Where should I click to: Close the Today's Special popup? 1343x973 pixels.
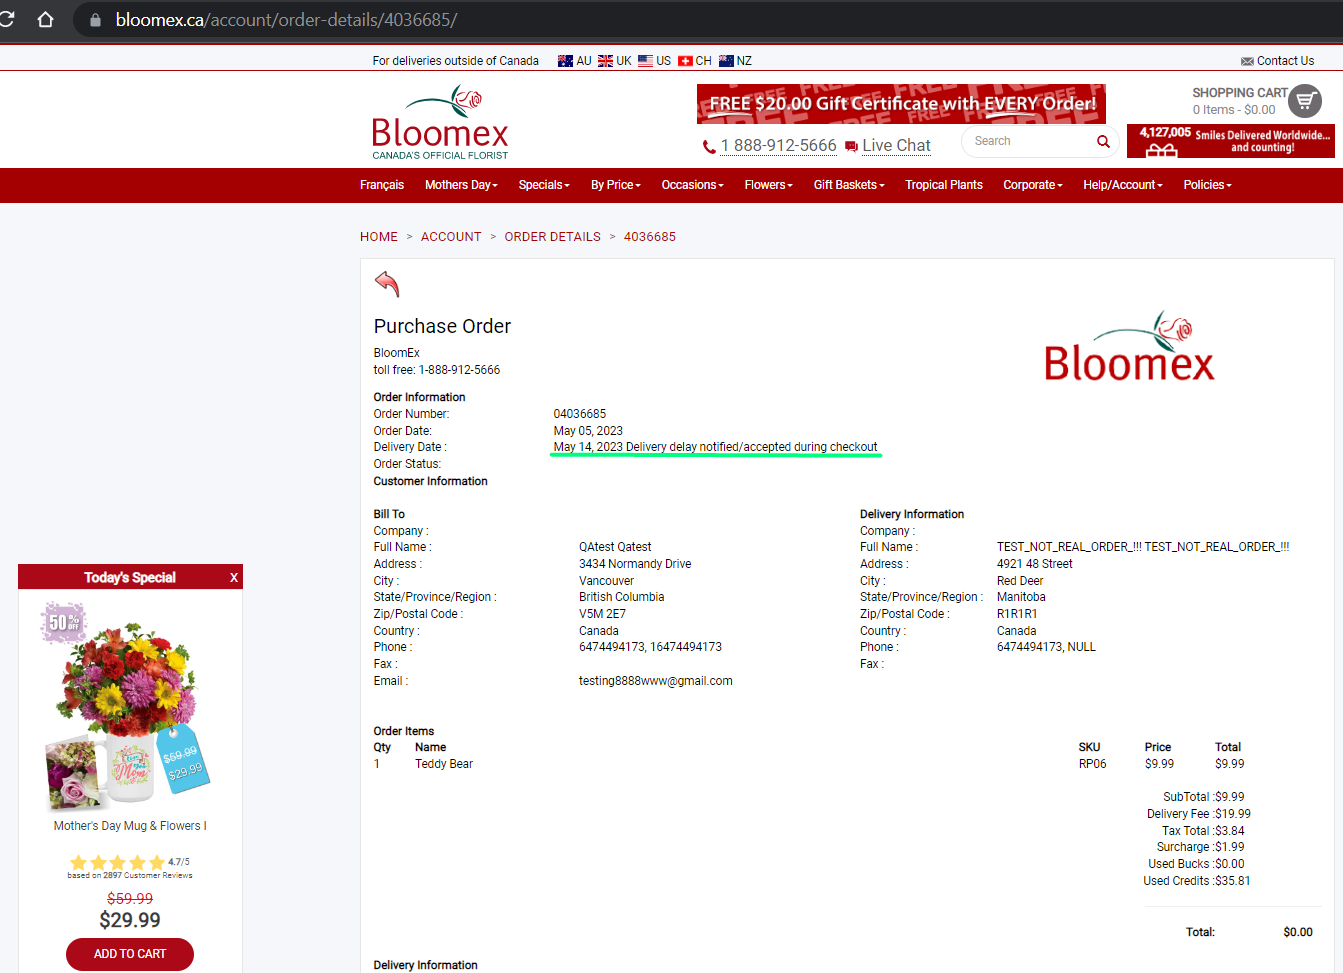[234, 577]
